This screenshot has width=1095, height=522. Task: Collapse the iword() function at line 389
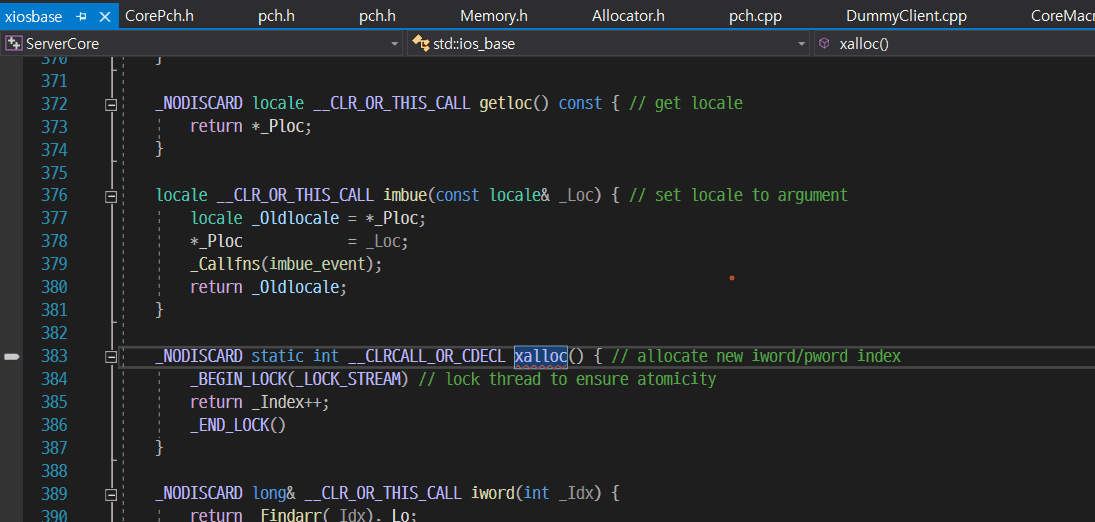click(x=111, y=494)
